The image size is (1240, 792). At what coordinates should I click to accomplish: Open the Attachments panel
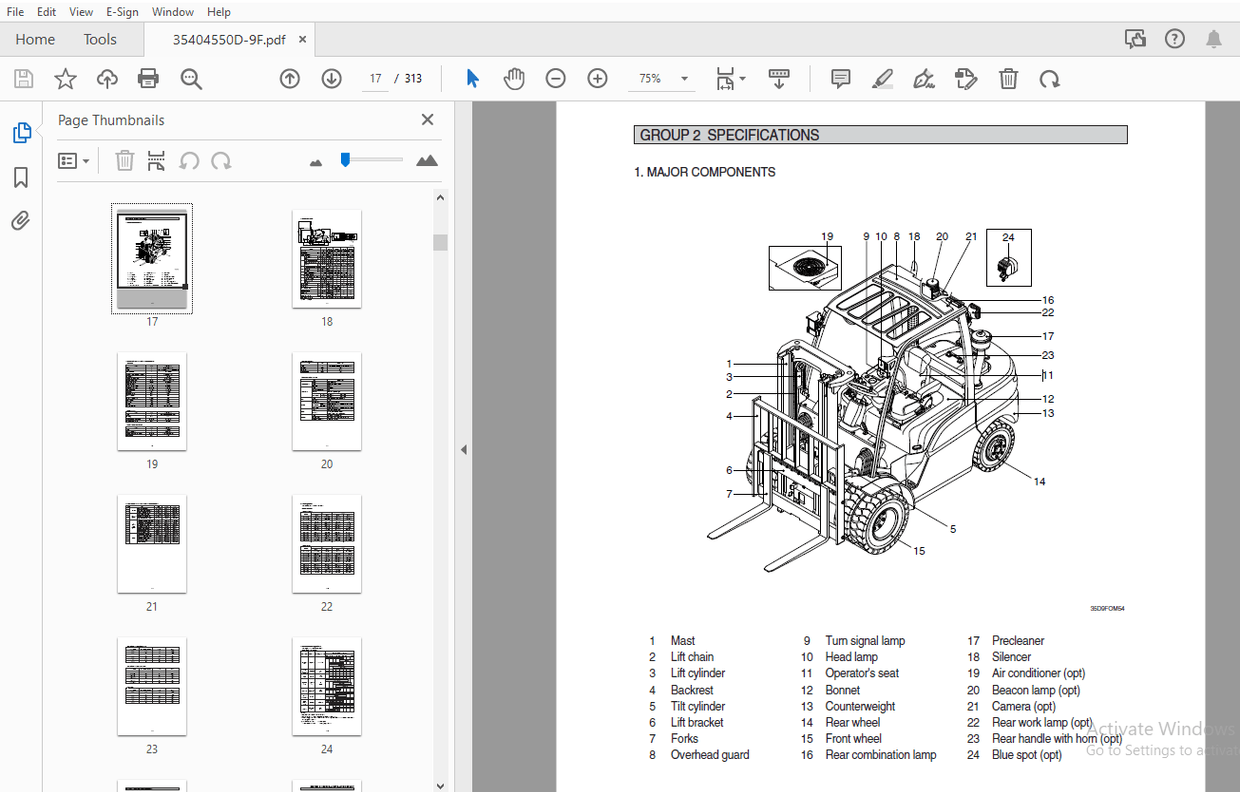[20, 220]
